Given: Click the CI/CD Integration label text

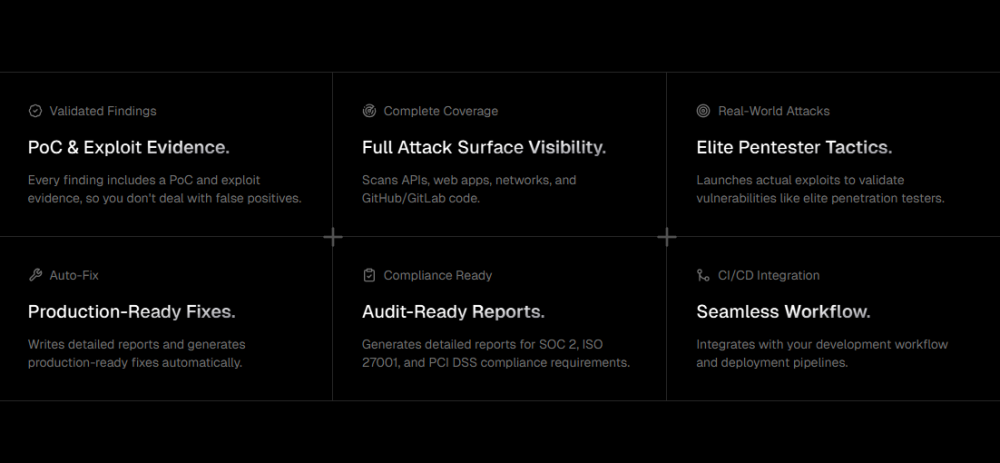Looking at the screenshot, I should 768,275.
